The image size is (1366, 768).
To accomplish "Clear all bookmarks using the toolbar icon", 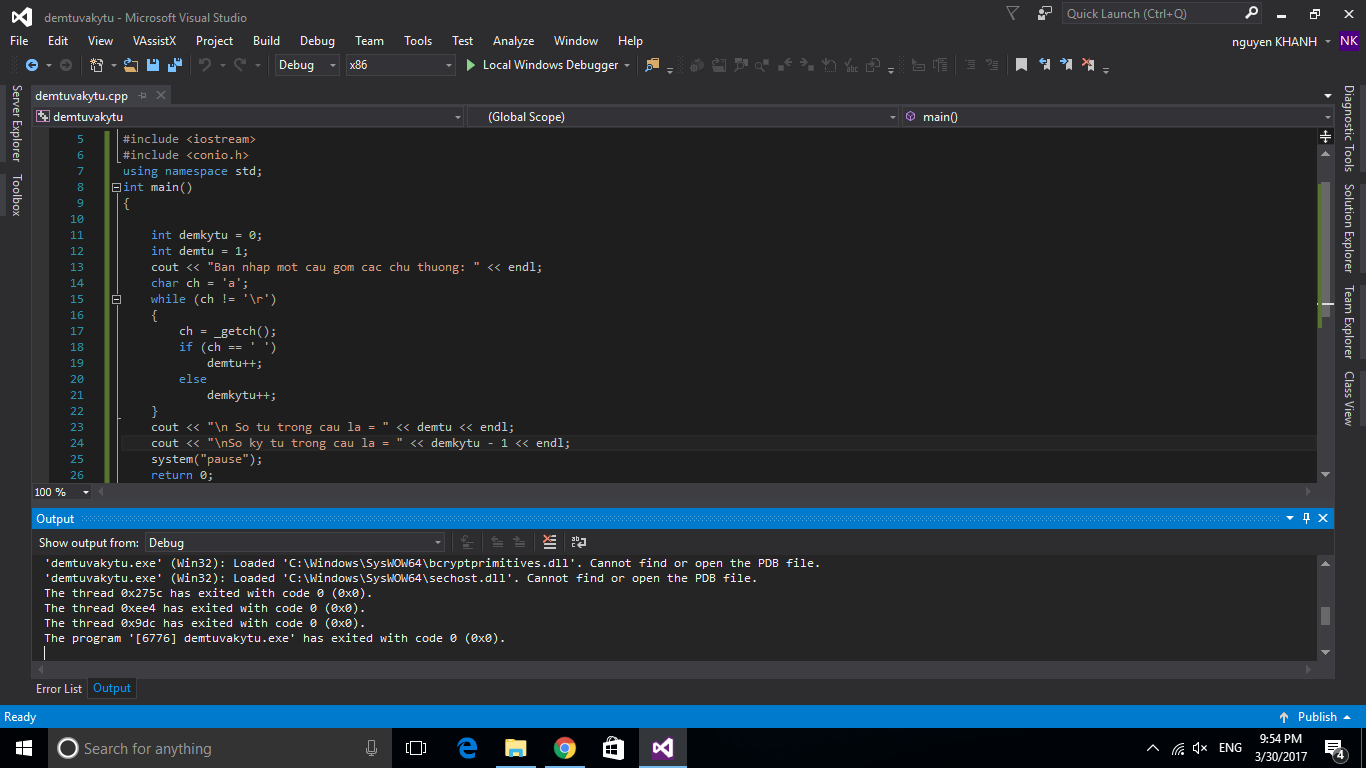I will 1087,65.
